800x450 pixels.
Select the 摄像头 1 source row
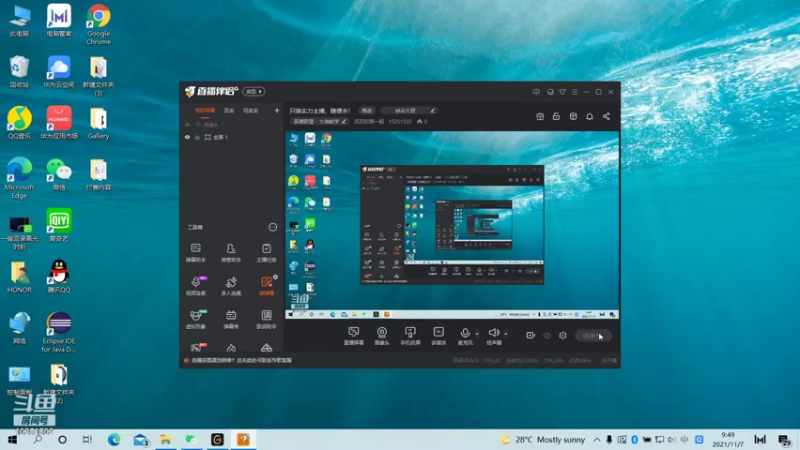pos(232,124)
